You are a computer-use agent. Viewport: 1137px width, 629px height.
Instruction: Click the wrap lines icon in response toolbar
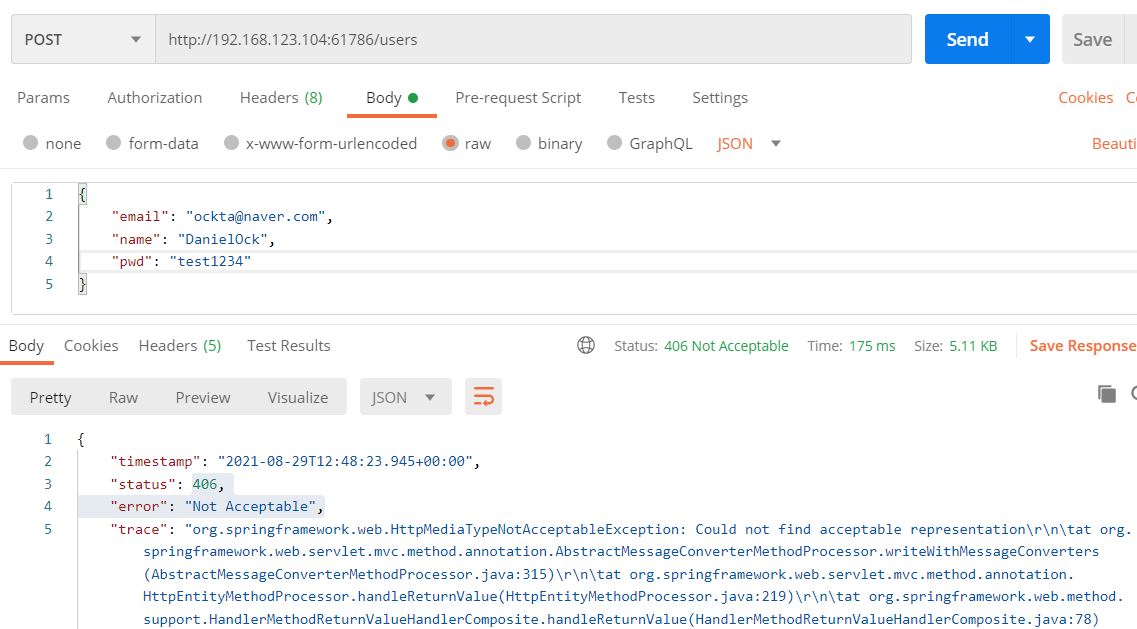[484, 397]
